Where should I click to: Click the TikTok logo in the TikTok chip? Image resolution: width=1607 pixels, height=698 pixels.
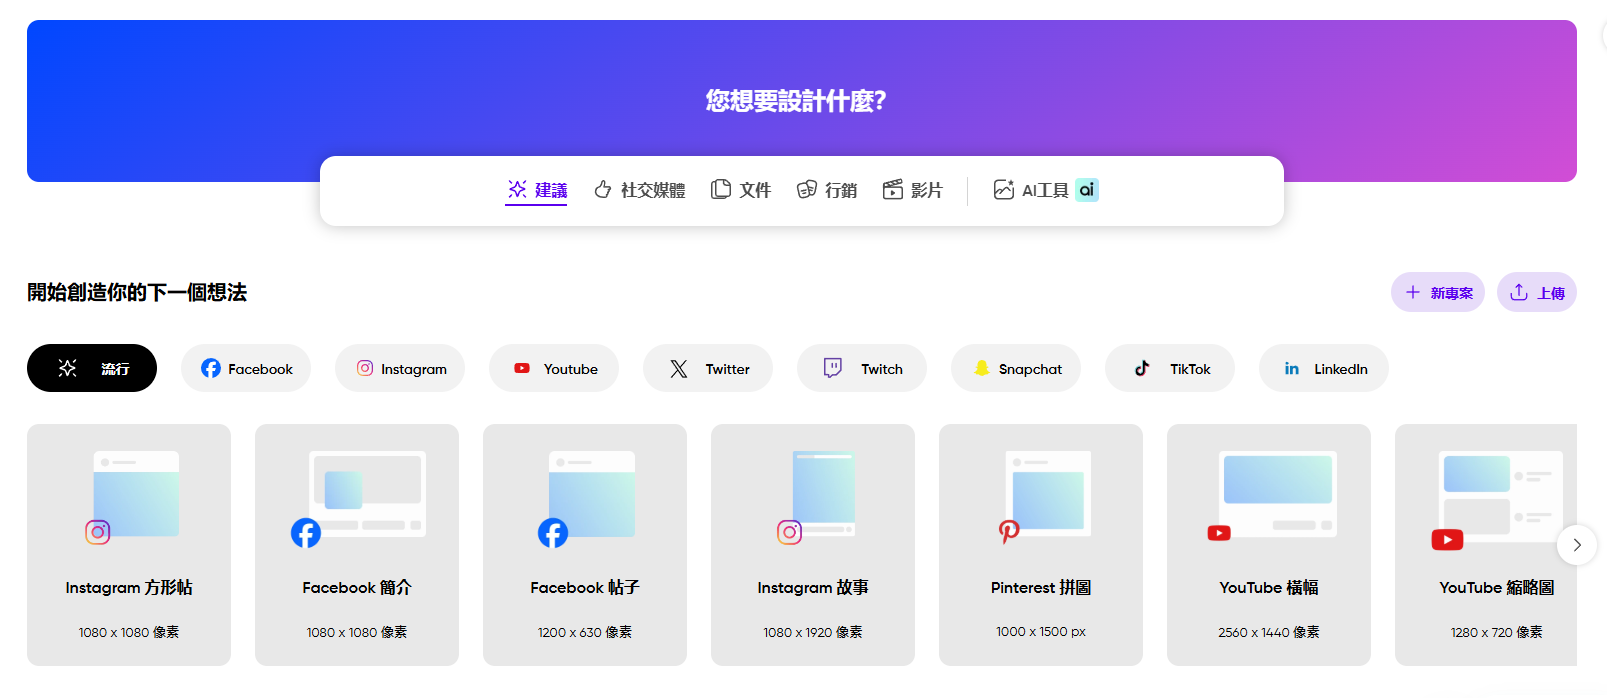point(1142,368)
